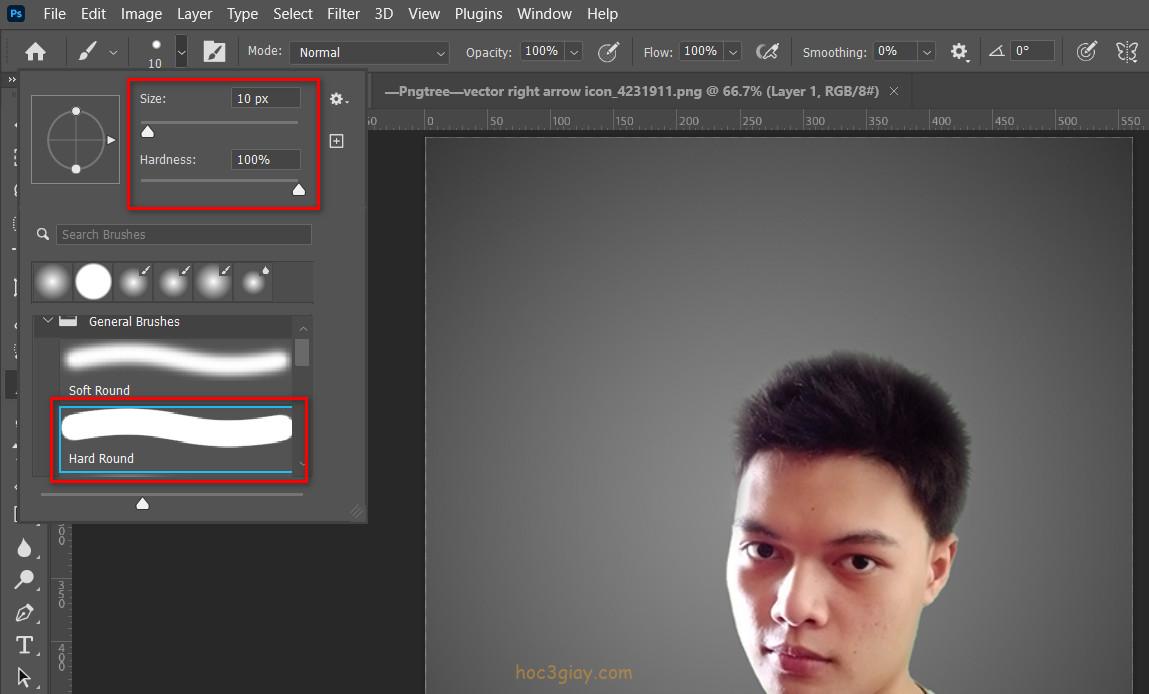Create new brush preset with plus icon
The height and width of the screenshot is (694, 1149).
click(x=337, y=141)
